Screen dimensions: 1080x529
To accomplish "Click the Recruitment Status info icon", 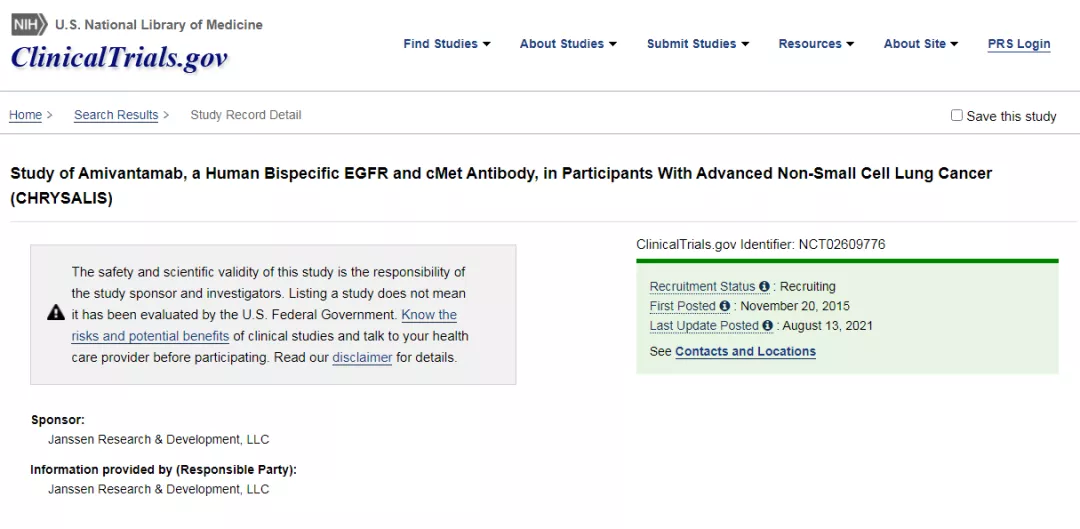I will 764,287.
